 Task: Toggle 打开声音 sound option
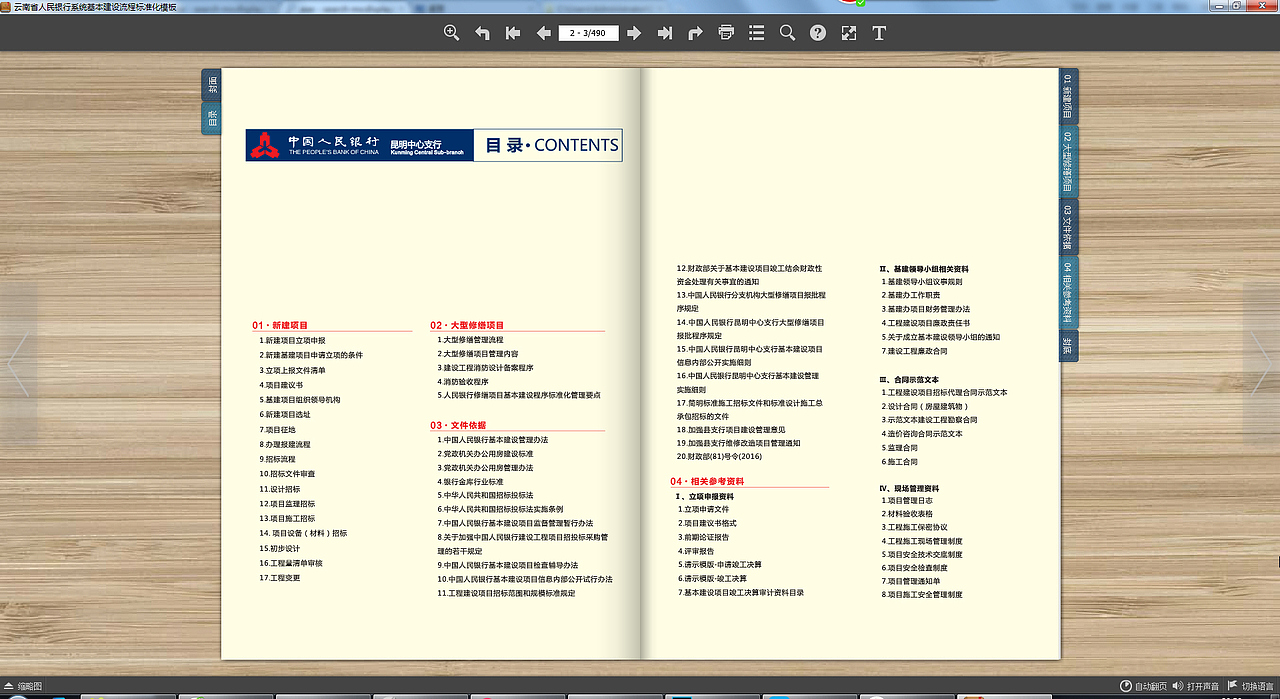click(x=1196, y=686)
